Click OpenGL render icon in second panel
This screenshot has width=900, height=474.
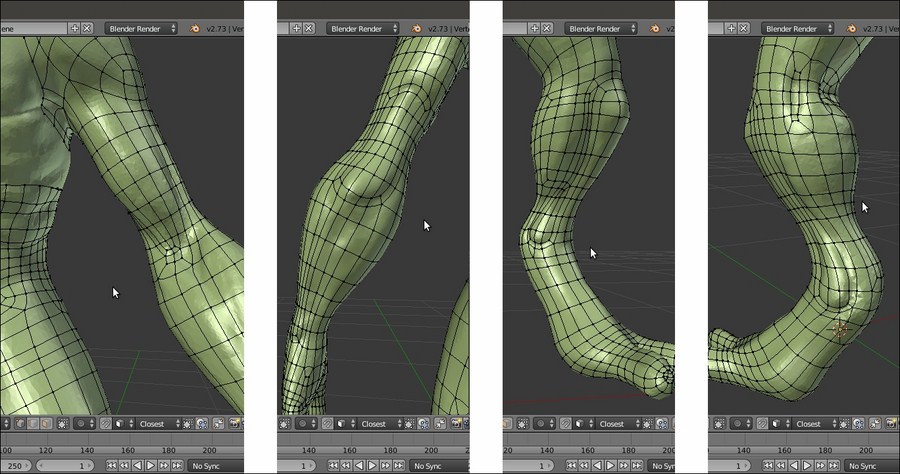456,424
